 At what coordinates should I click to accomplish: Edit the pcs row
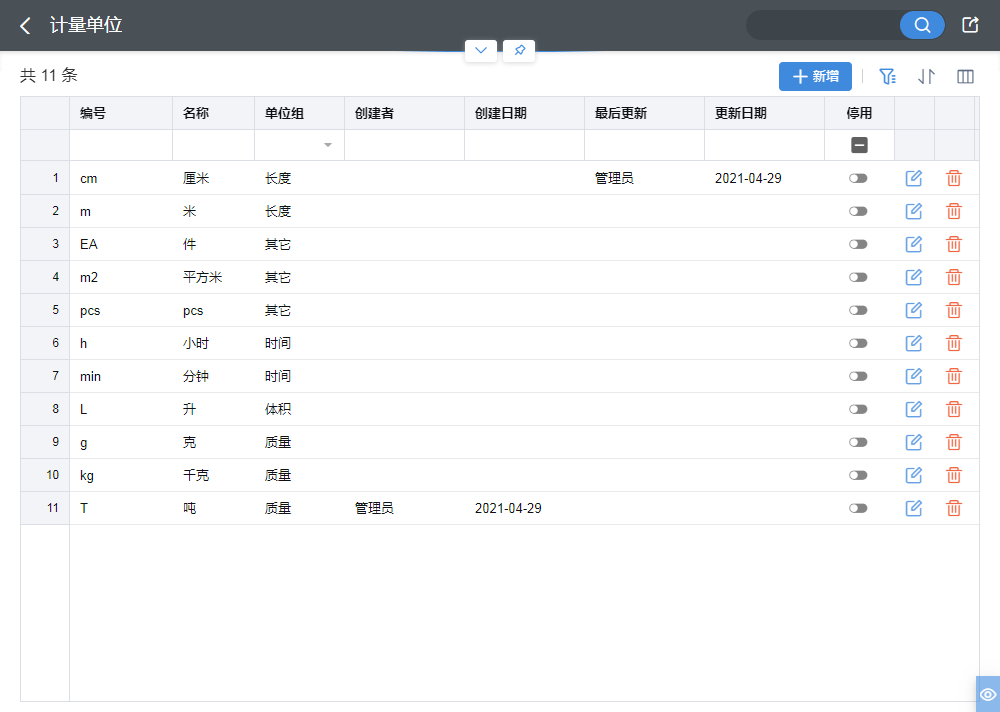coord(914,310)
